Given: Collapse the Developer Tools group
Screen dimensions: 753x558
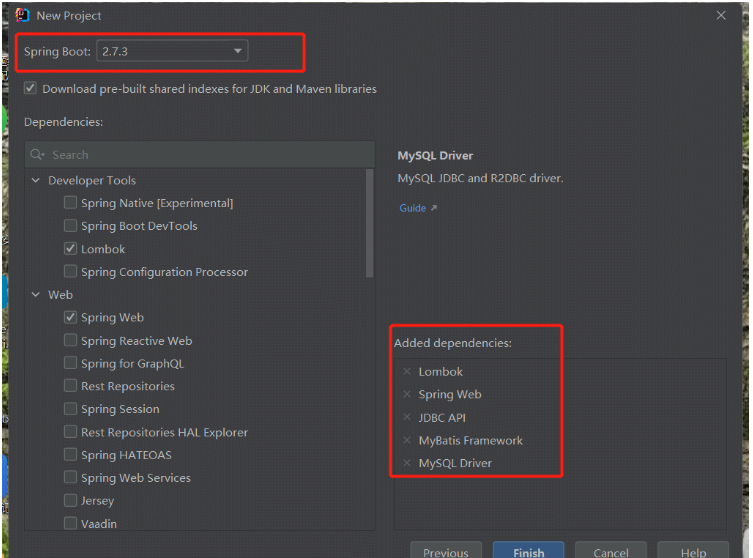Looking at the screenshot, I should (36, 181).
